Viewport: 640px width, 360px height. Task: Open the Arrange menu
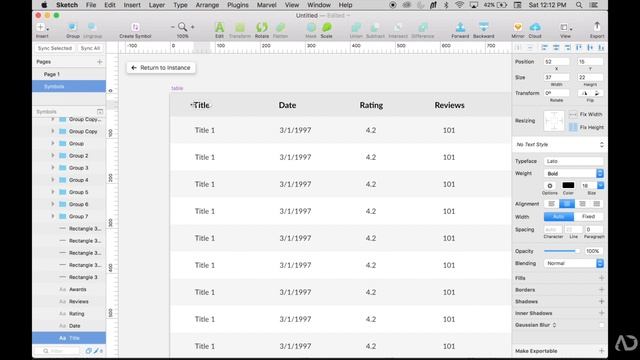207,5
